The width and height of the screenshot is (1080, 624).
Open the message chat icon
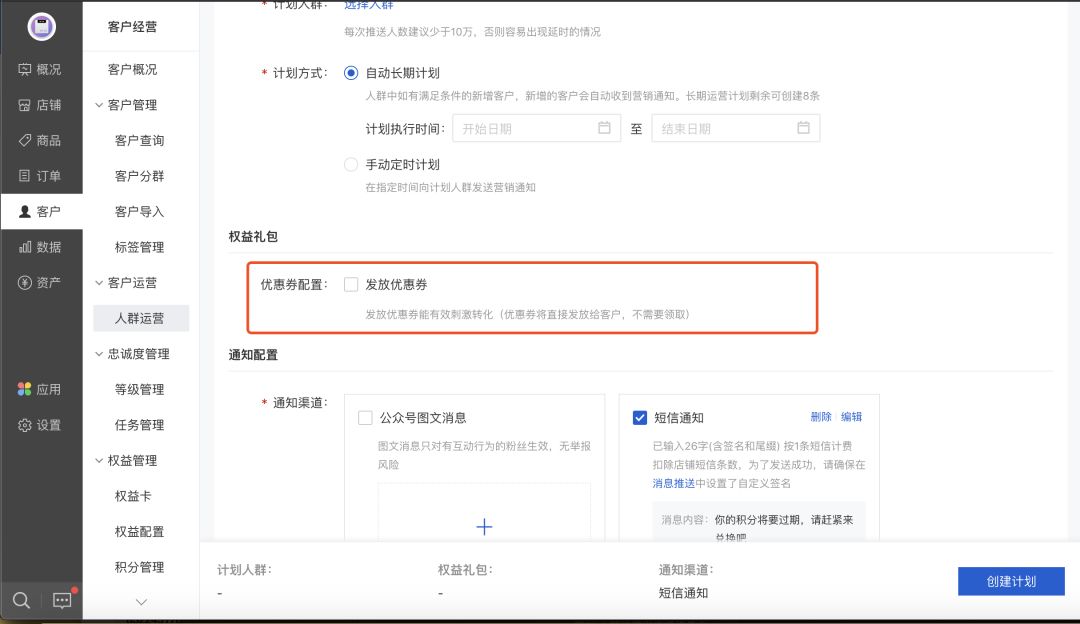62,600
